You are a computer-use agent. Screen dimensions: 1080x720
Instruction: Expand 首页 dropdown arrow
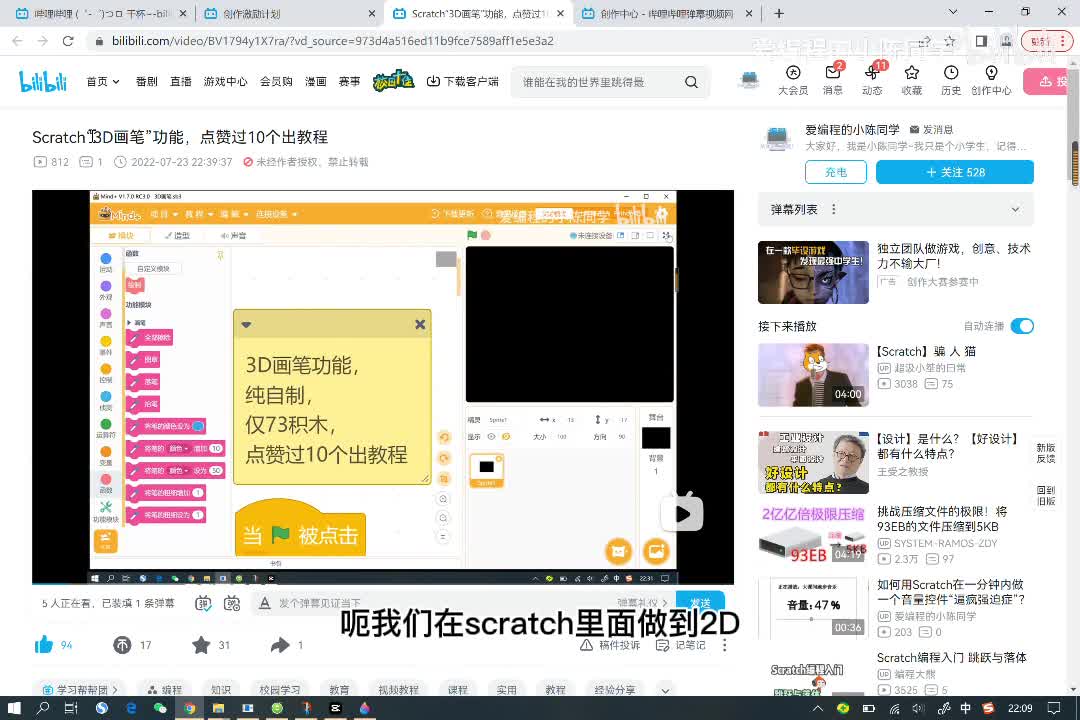pyautogui.click(x=116, y=82)
